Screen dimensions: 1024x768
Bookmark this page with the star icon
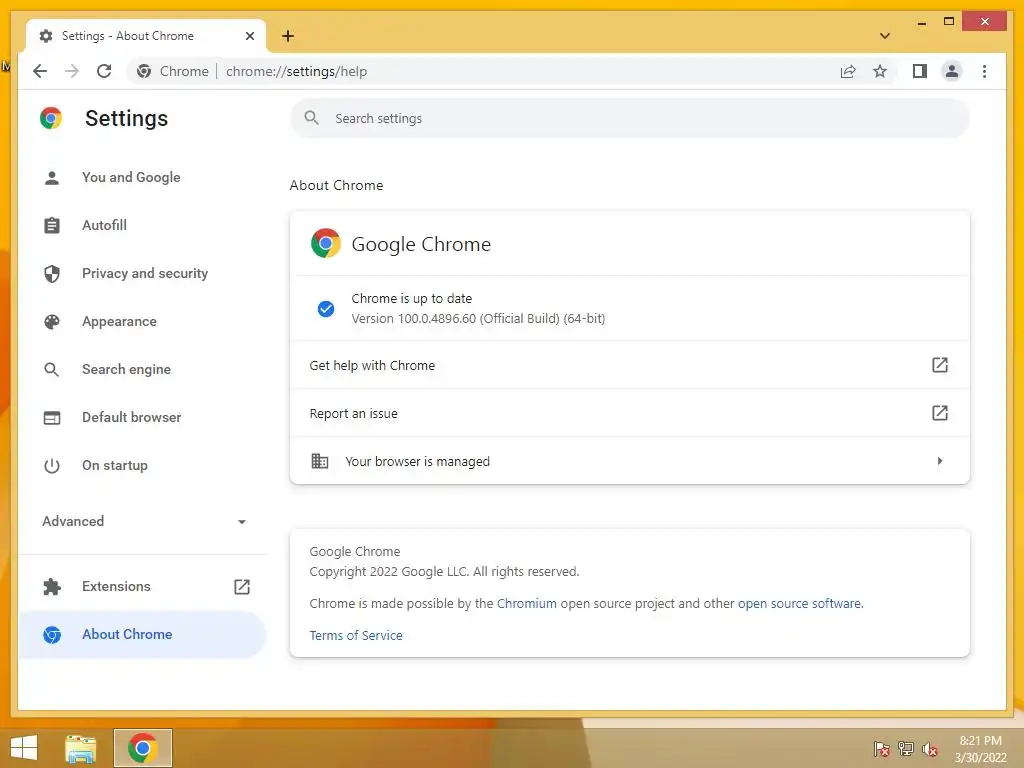tap(880, 71)
